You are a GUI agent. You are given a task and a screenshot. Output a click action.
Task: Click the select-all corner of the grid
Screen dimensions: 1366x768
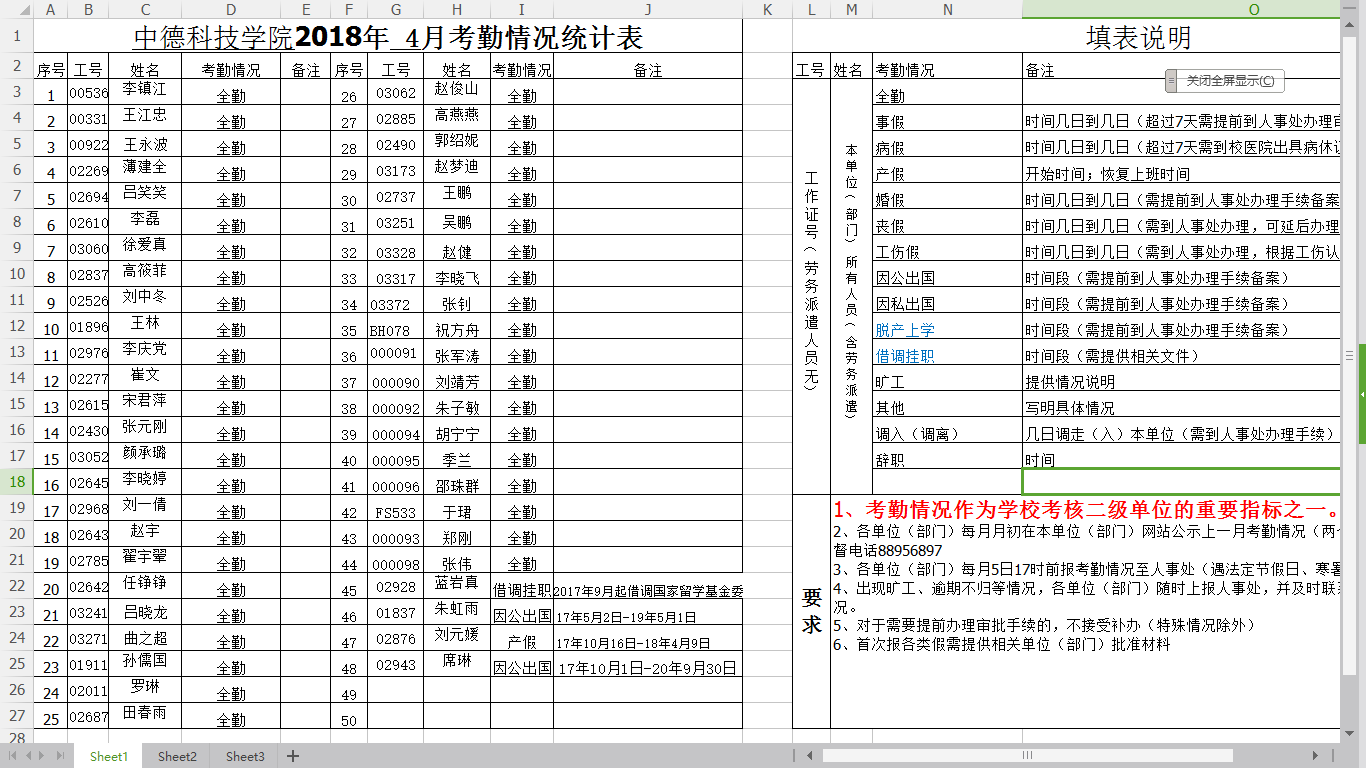[17, 9]
